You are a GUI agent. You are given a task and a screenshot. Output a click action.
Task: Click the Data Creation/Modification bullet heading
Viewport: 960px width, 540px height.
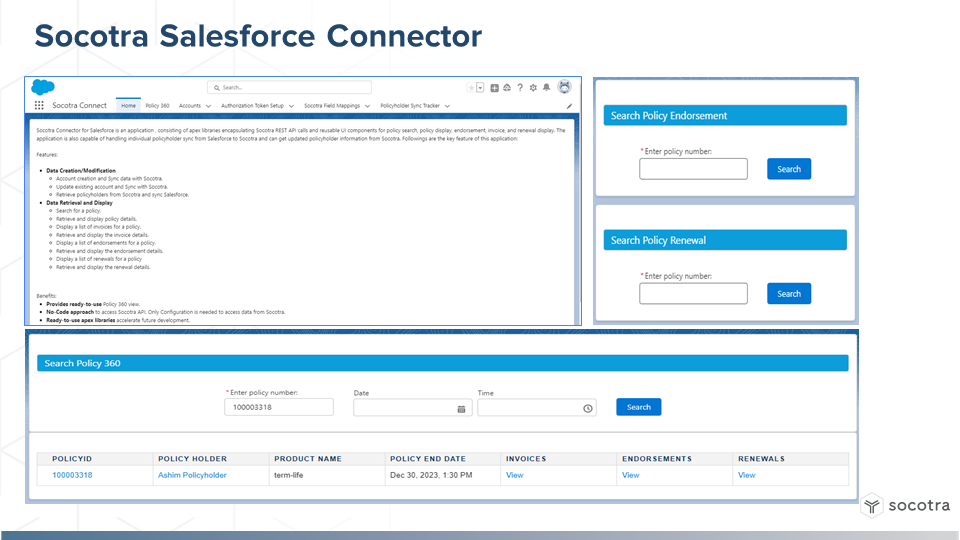[x=81, y=171]
